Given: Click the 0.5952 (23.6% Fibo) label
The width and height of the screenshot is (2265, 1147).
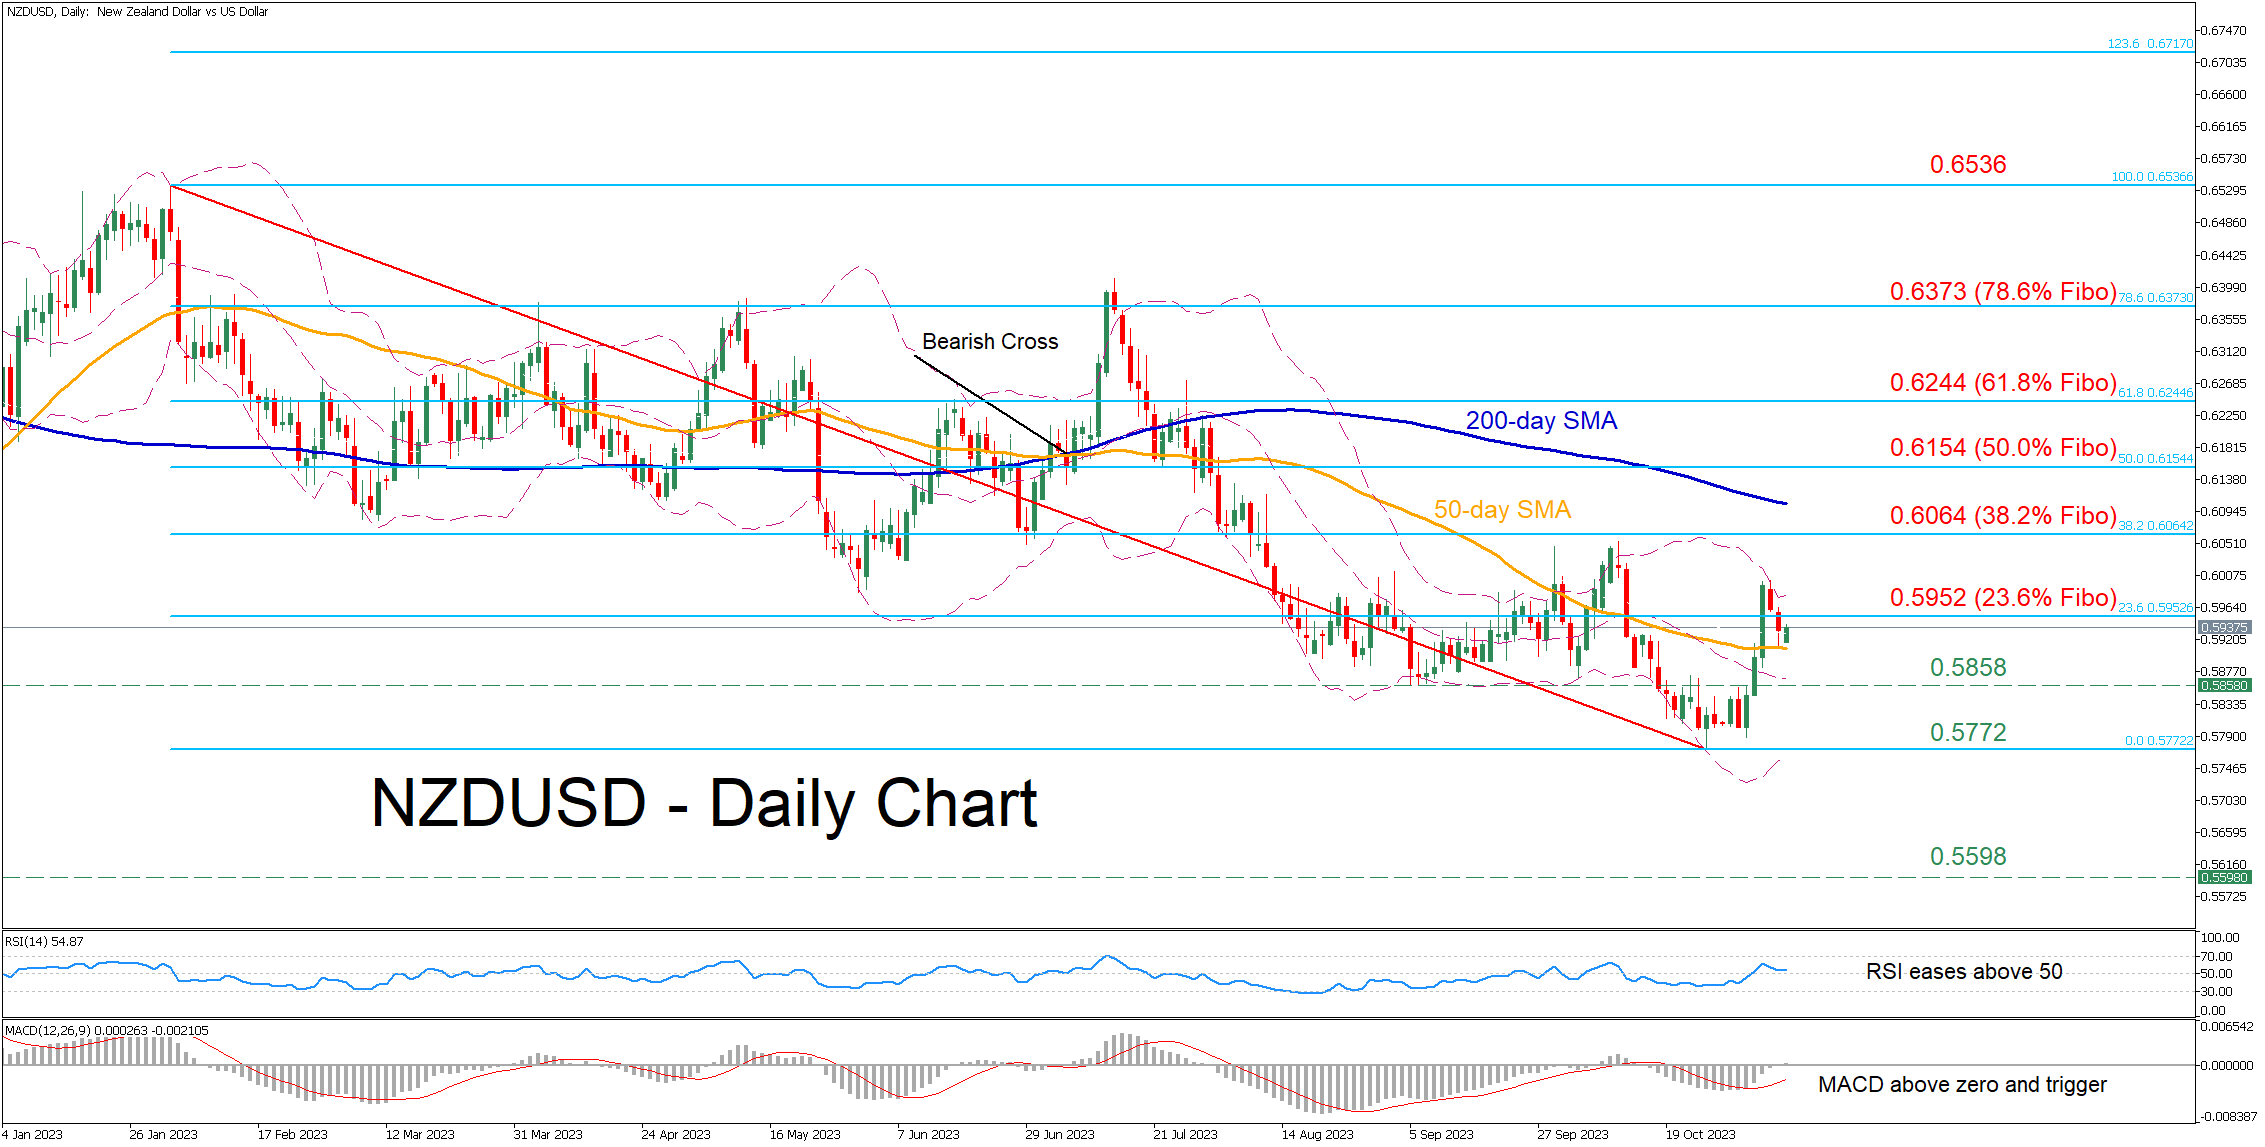Looking at the screenshot, I should pyautogui.click(x=2002, y=598).
